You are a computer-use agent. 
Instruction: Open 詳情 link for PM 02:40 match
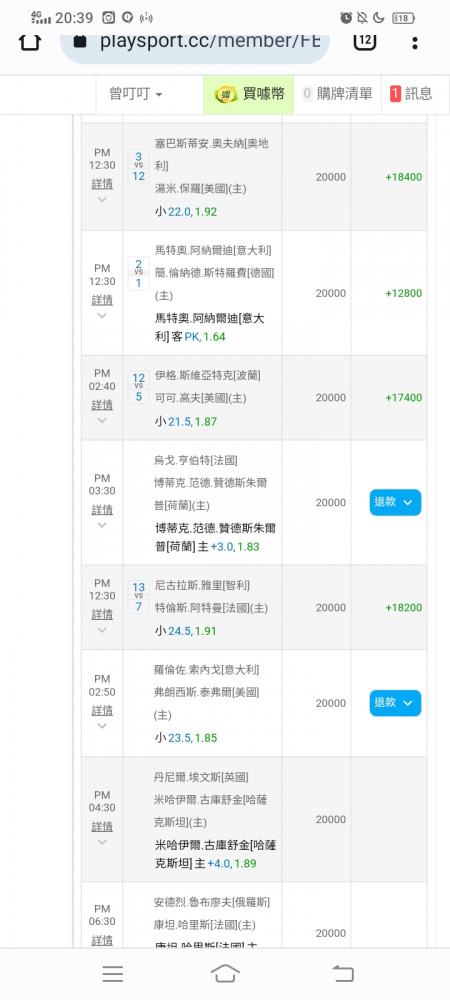pyautogui.click(x=102, y=405)
